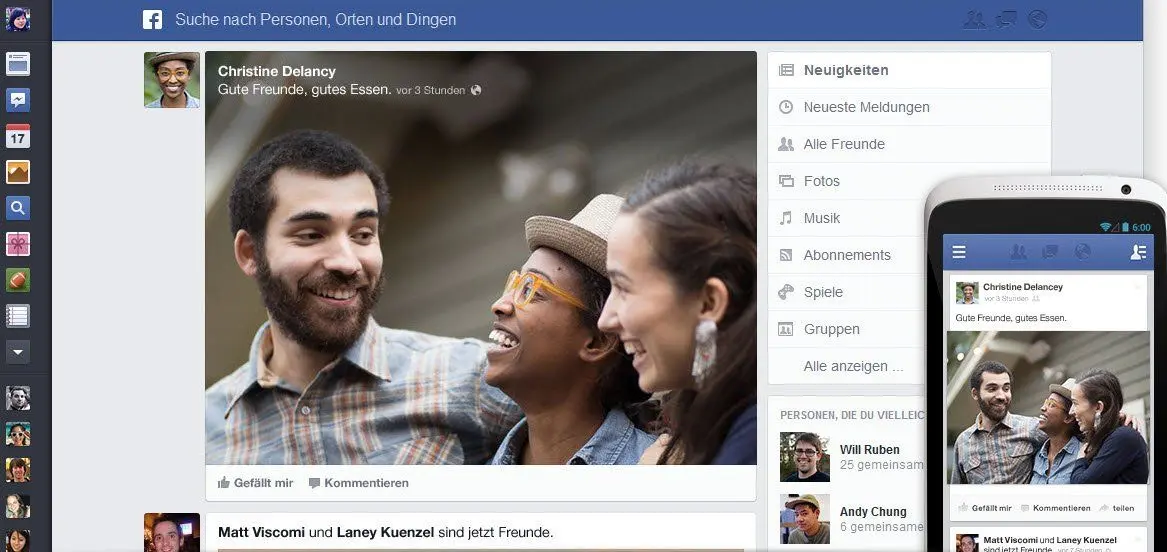Viewport: 1167px width, 552px height.
Task: Open the pink gift icon in sidebar
Action: [18, 244]
